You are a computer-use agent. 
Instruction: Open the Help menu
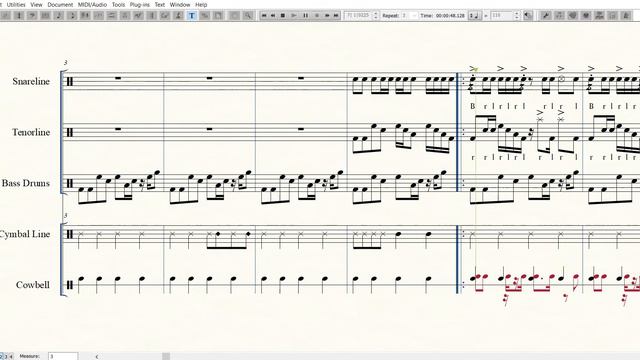click(x=201, y=4)
